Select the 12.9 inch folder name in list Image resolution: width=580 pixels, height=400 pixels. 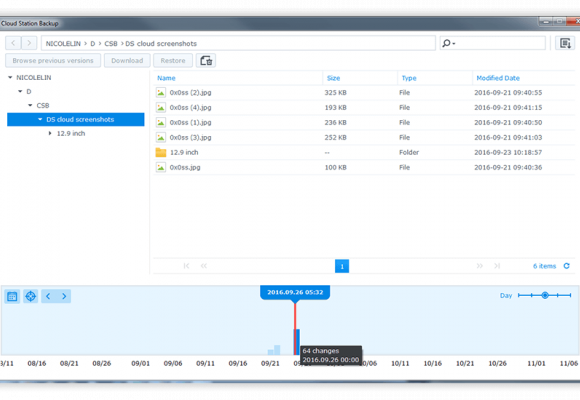[184, 152]
